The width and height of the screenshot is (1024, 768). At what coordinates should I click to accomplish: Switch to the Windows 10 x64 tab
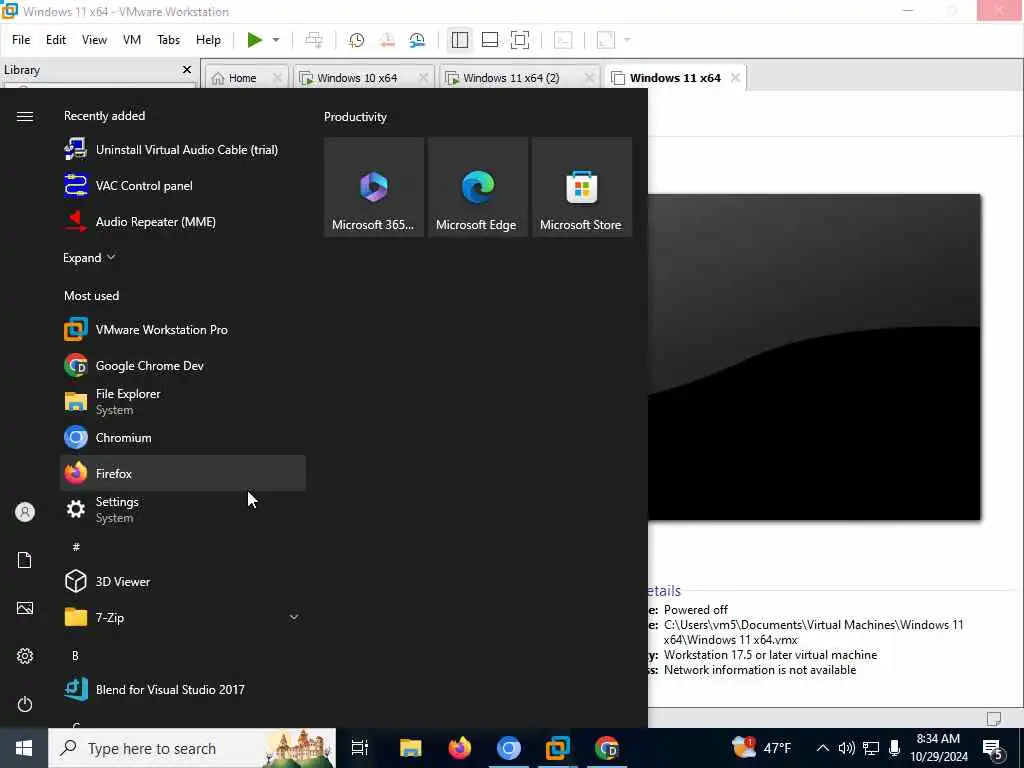(357, 78)
